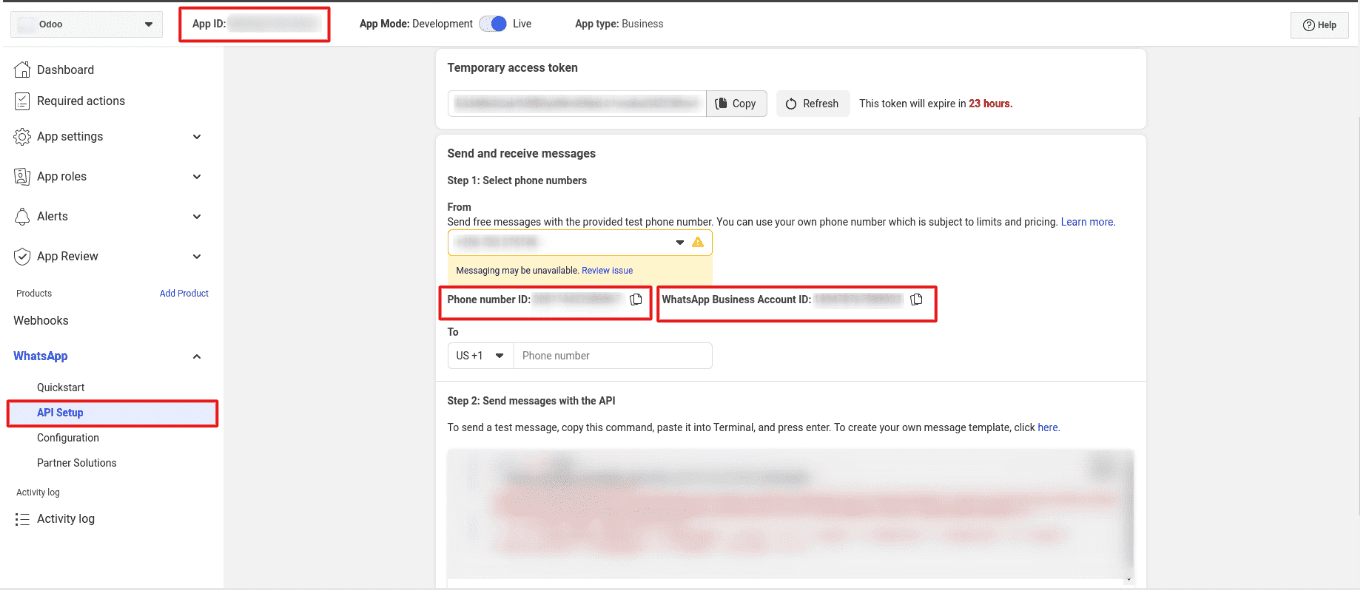Viewport: 1360px width, 590px height.
Task: Open Required actions page
Action: (81, 101)
